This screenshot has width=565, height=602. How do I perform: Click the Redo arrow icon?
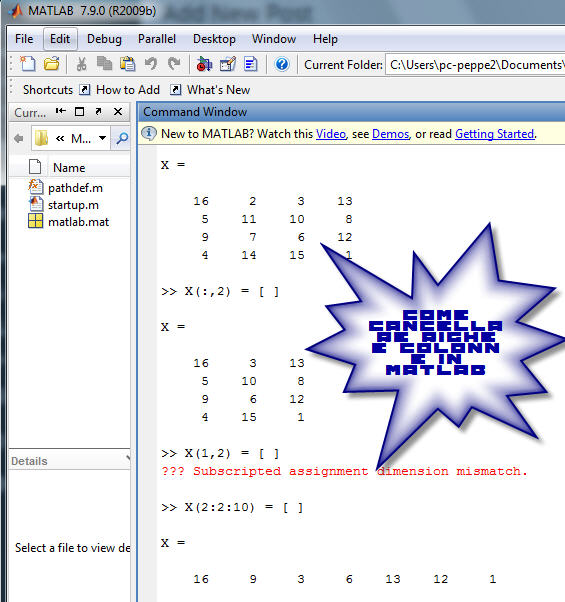coord(174,64)
